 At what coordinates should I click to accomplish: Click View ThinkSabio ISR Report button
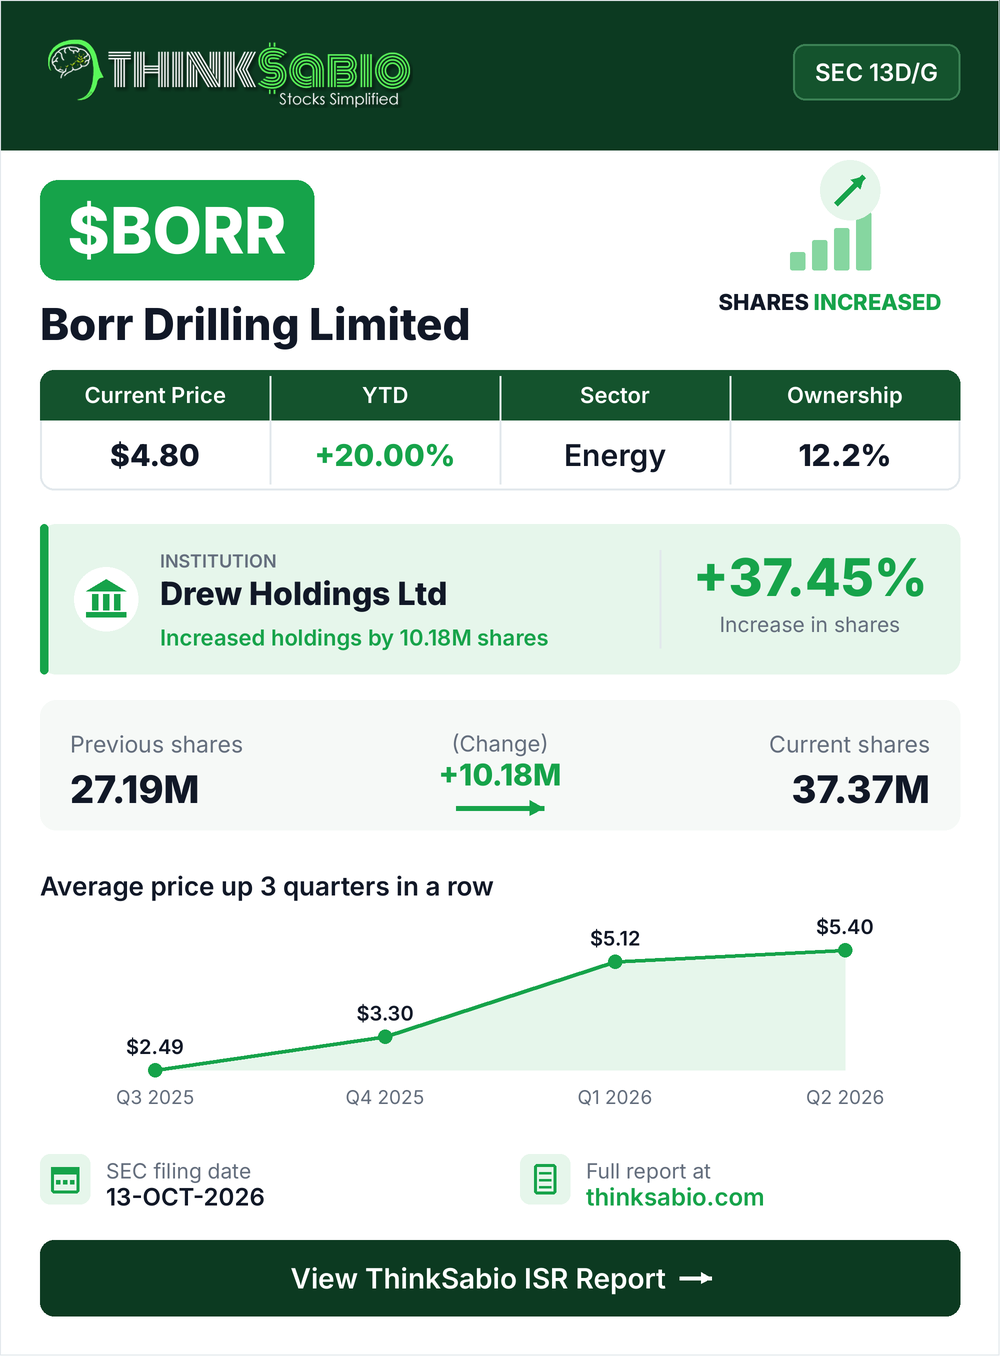[x=500, y=1278]
